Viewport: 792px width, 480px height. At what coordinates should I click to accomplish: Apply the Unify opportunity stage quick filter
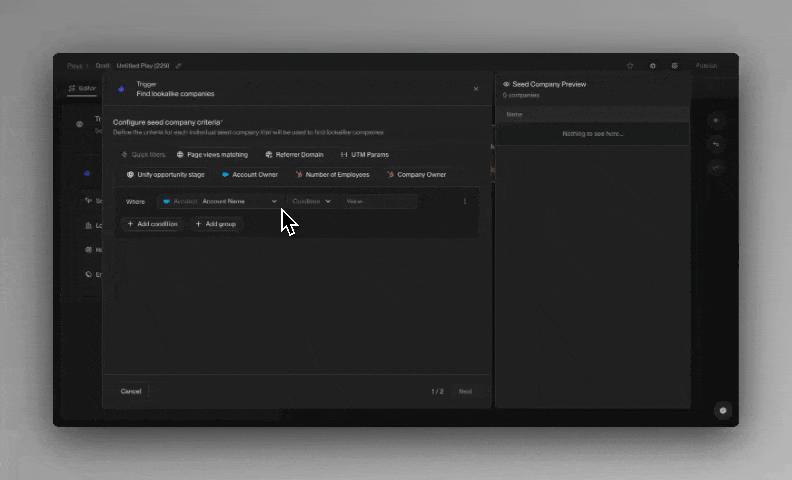pyautogui.click(x=165, y=174)
